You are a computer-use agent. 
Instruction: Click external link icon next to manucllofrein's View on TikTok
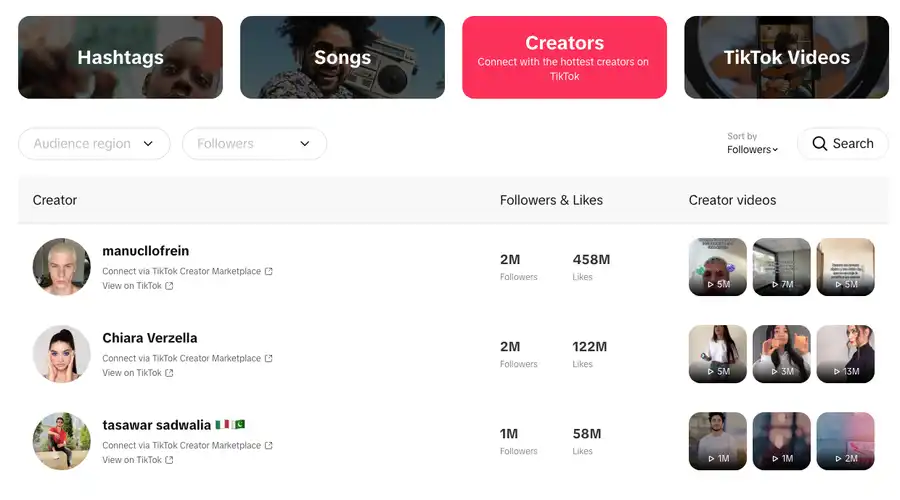[169, 286]
